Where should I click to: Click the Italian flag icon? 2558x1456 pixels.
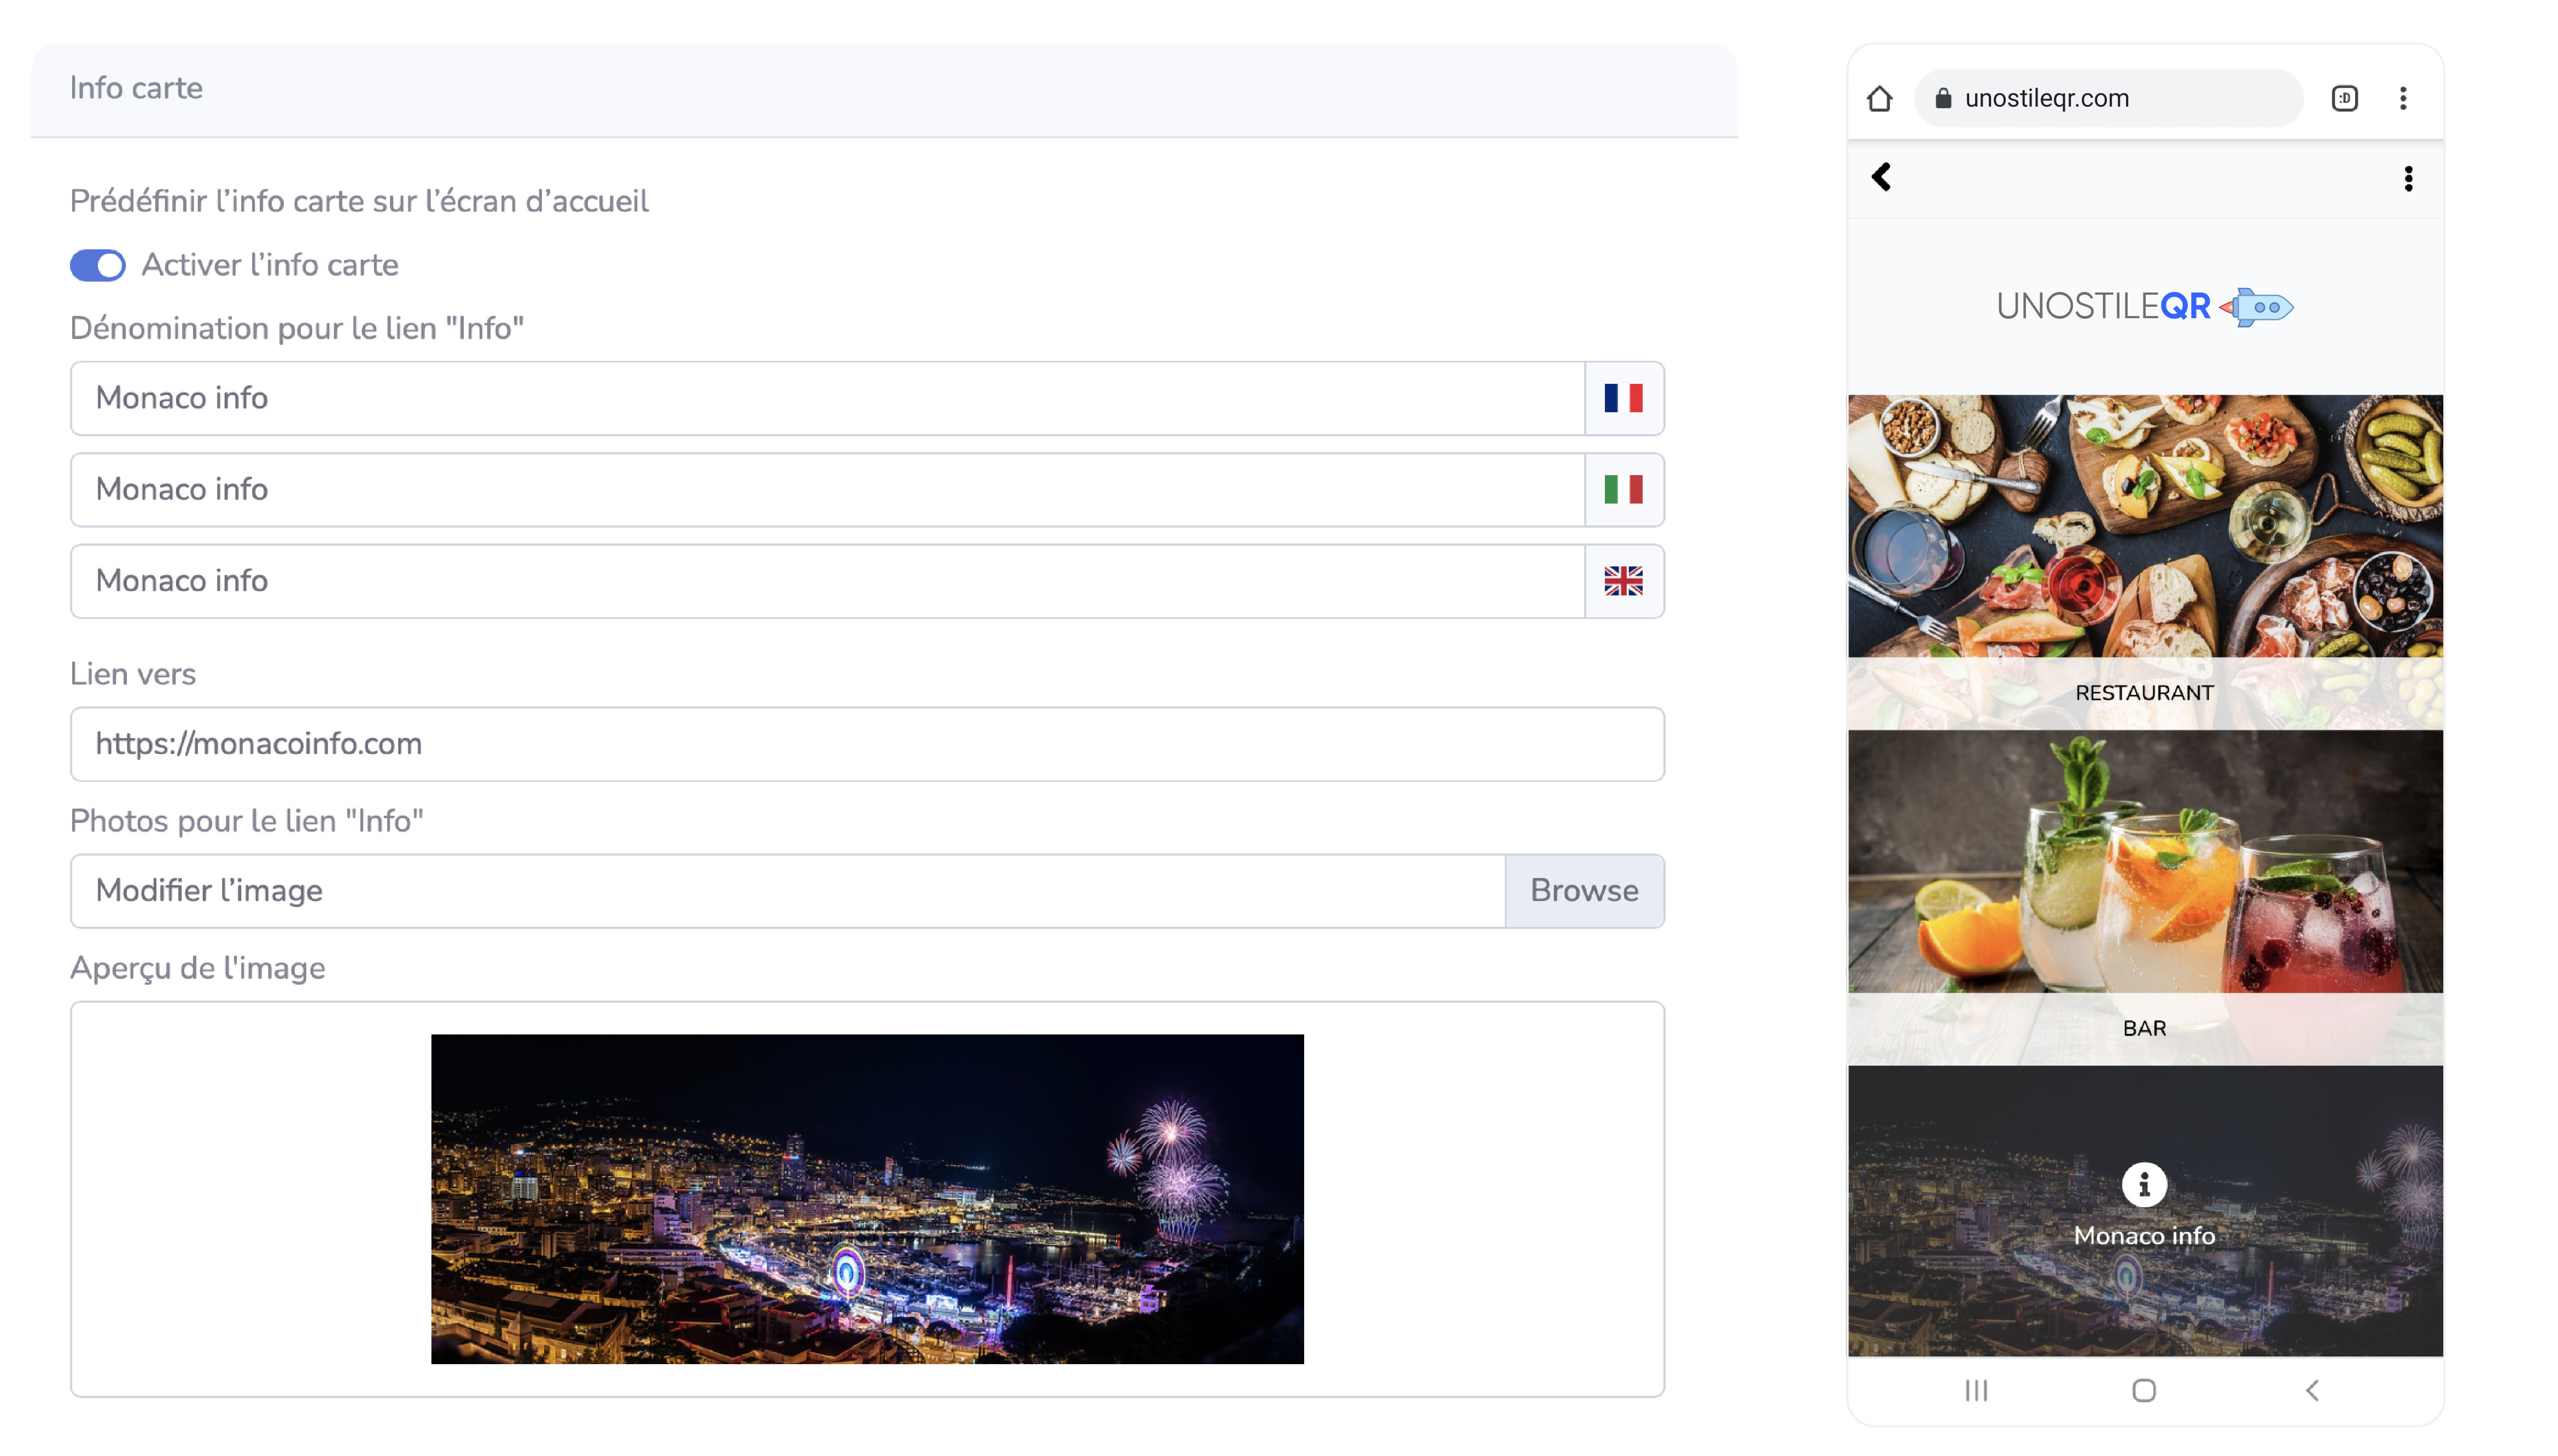pyautogui.click(x=1622, y=489)
